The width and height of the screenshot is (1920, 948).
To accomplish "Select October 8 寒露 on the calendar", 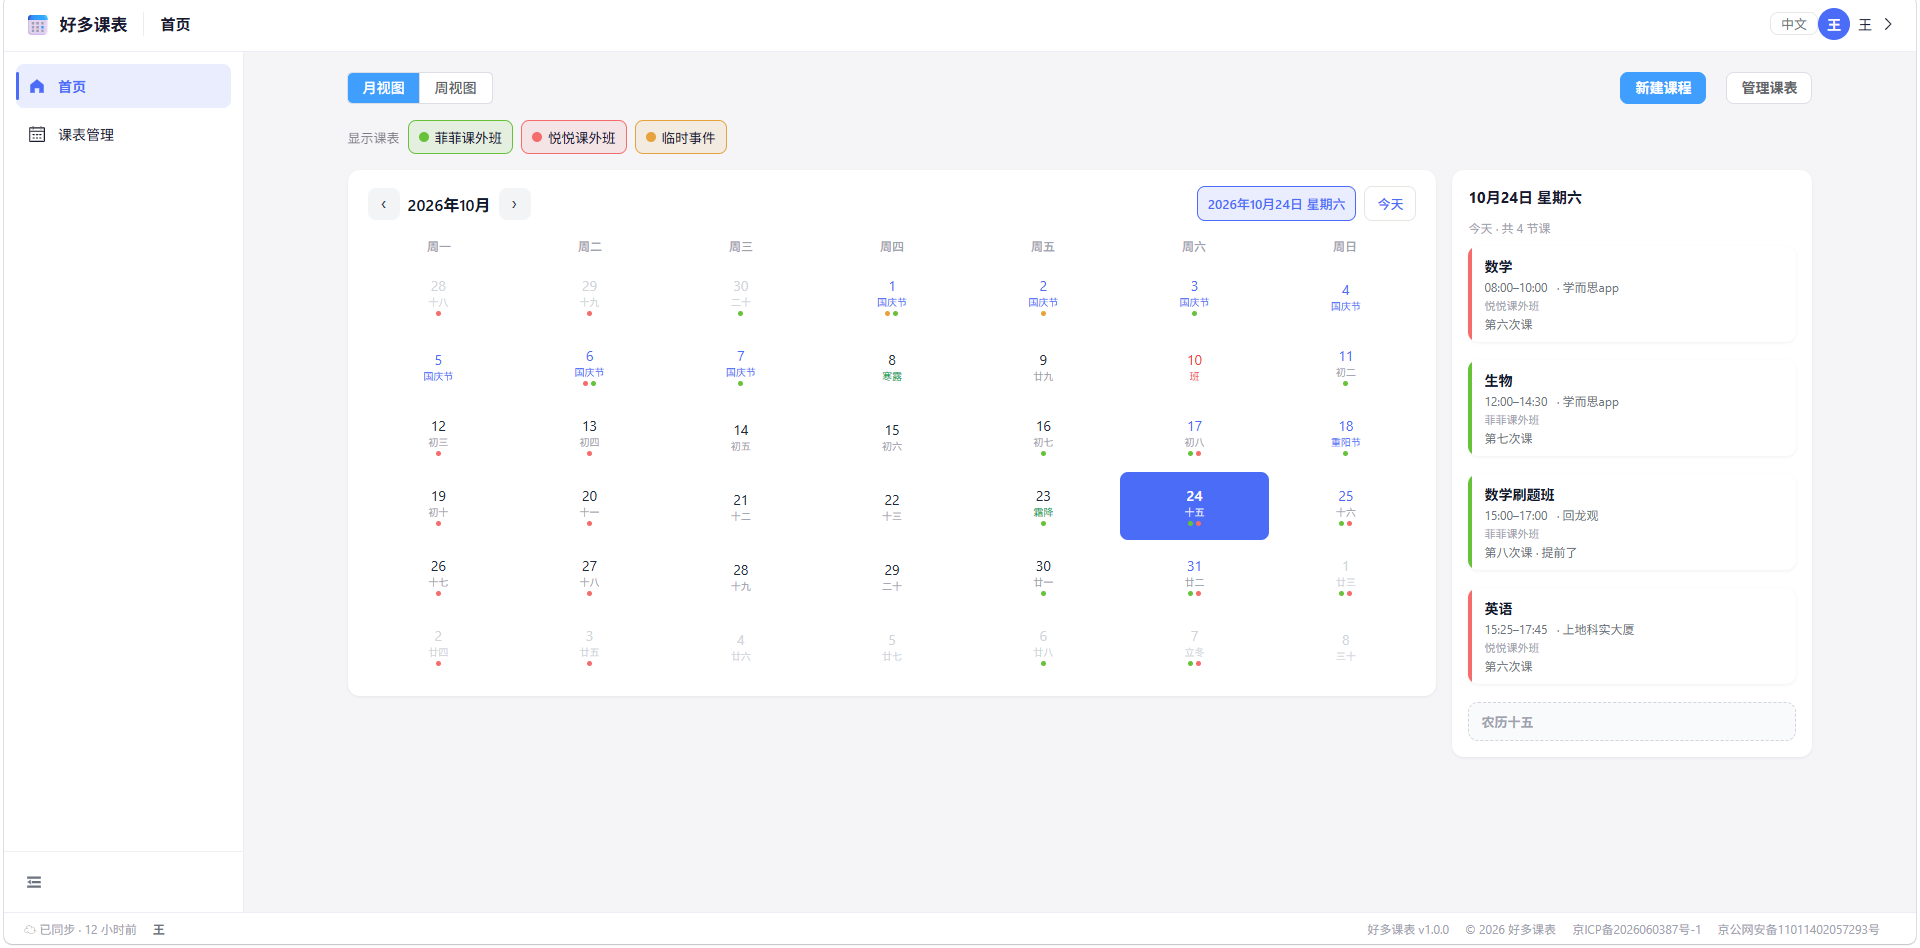I will 892,367.
